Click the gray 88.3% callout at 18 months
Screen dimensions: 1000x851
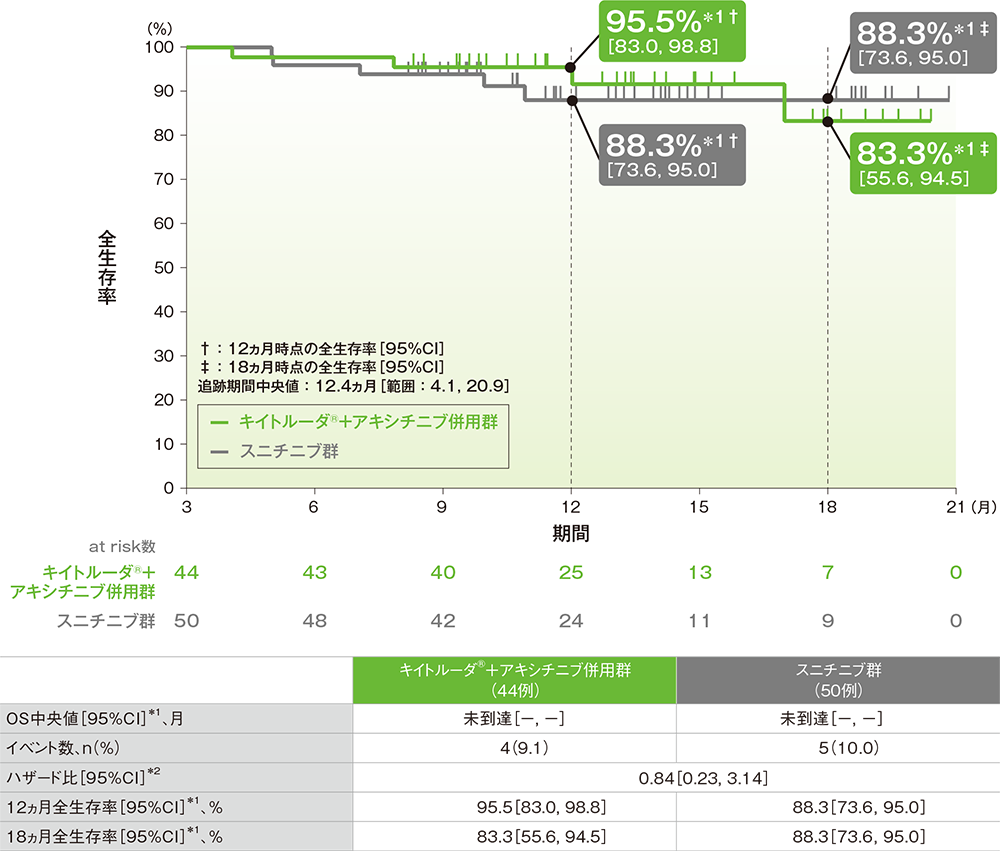(923, 43)
